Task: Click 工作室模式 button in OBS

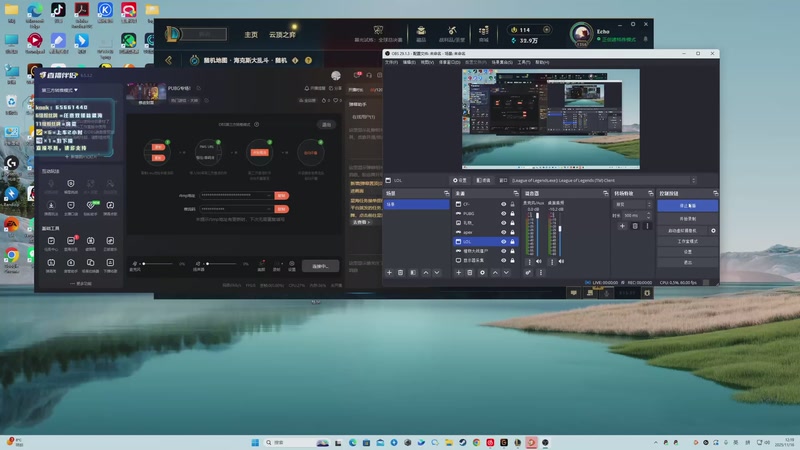Action: [687, 241]
